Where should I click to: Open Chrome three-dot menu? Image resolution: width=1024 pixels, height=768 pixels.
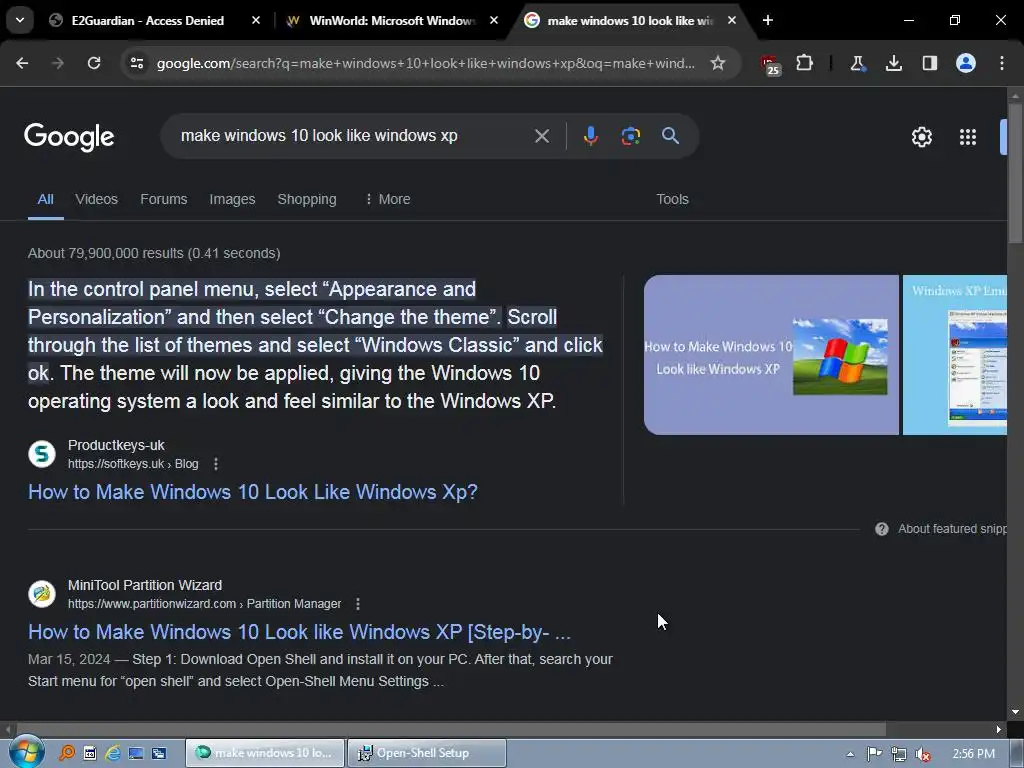1002,63
